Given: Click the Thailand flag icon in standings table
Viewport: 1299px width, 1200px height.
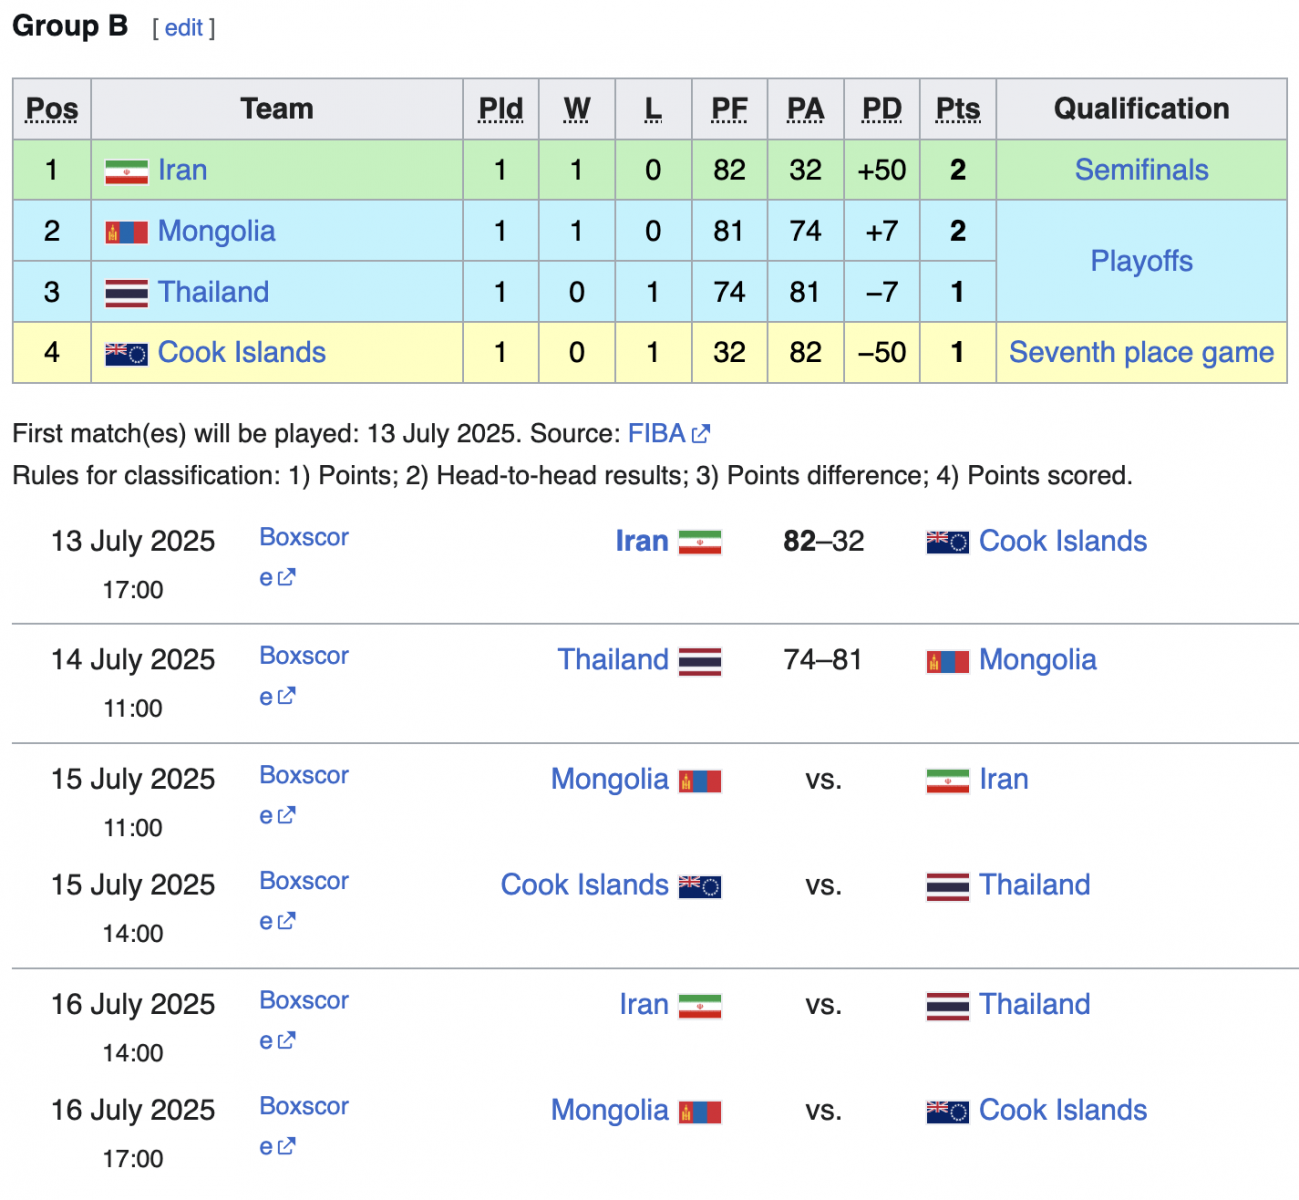Looking at the screenshot, I should click(126, 293).
